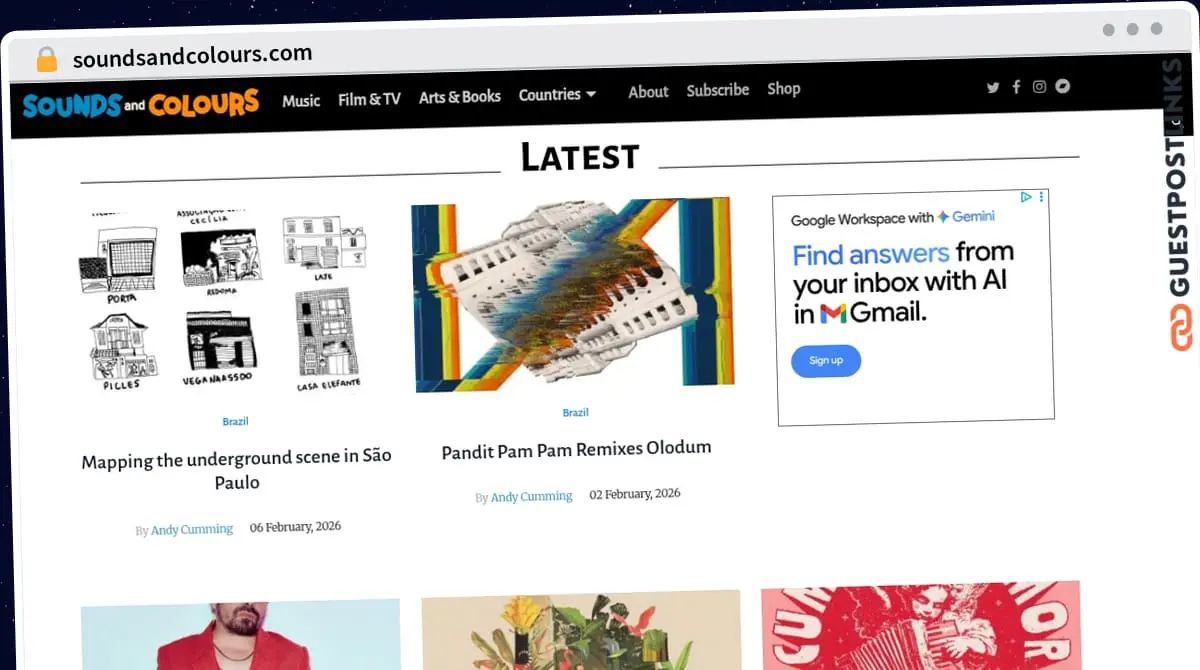
Task: Open the Facebook page icon
Action: click(x=1016, y=87)
